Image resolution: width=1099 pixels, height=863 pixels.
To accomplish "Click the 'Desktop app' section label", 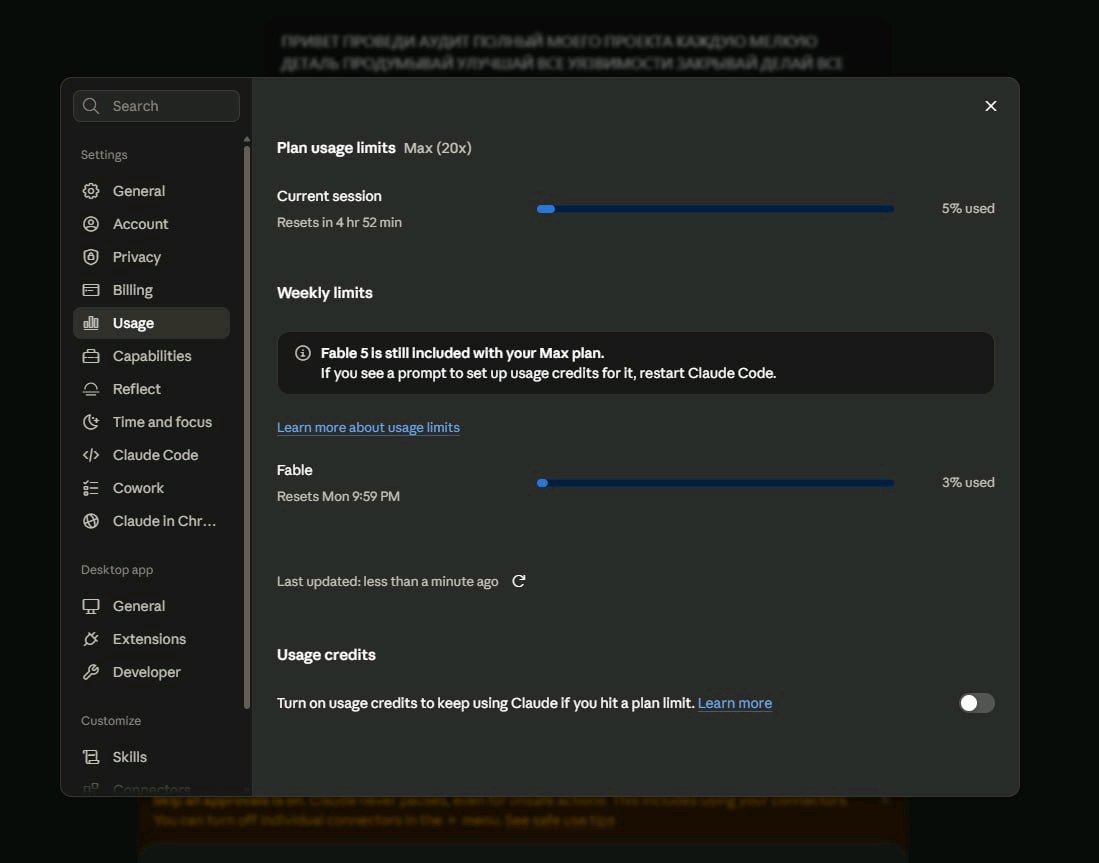I will coord(116,570).
